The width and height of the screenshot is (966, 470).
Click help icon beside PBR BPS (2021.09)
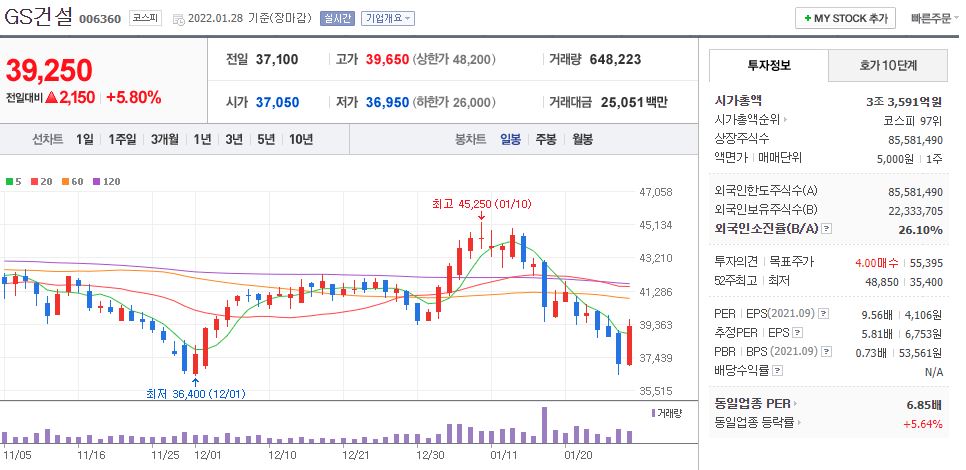point(826,352)
